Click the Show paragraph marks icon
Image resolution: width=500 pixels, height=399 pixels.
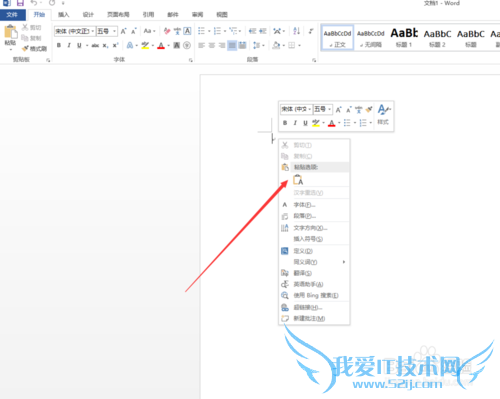pyautogui.click(x=311, y=31)
